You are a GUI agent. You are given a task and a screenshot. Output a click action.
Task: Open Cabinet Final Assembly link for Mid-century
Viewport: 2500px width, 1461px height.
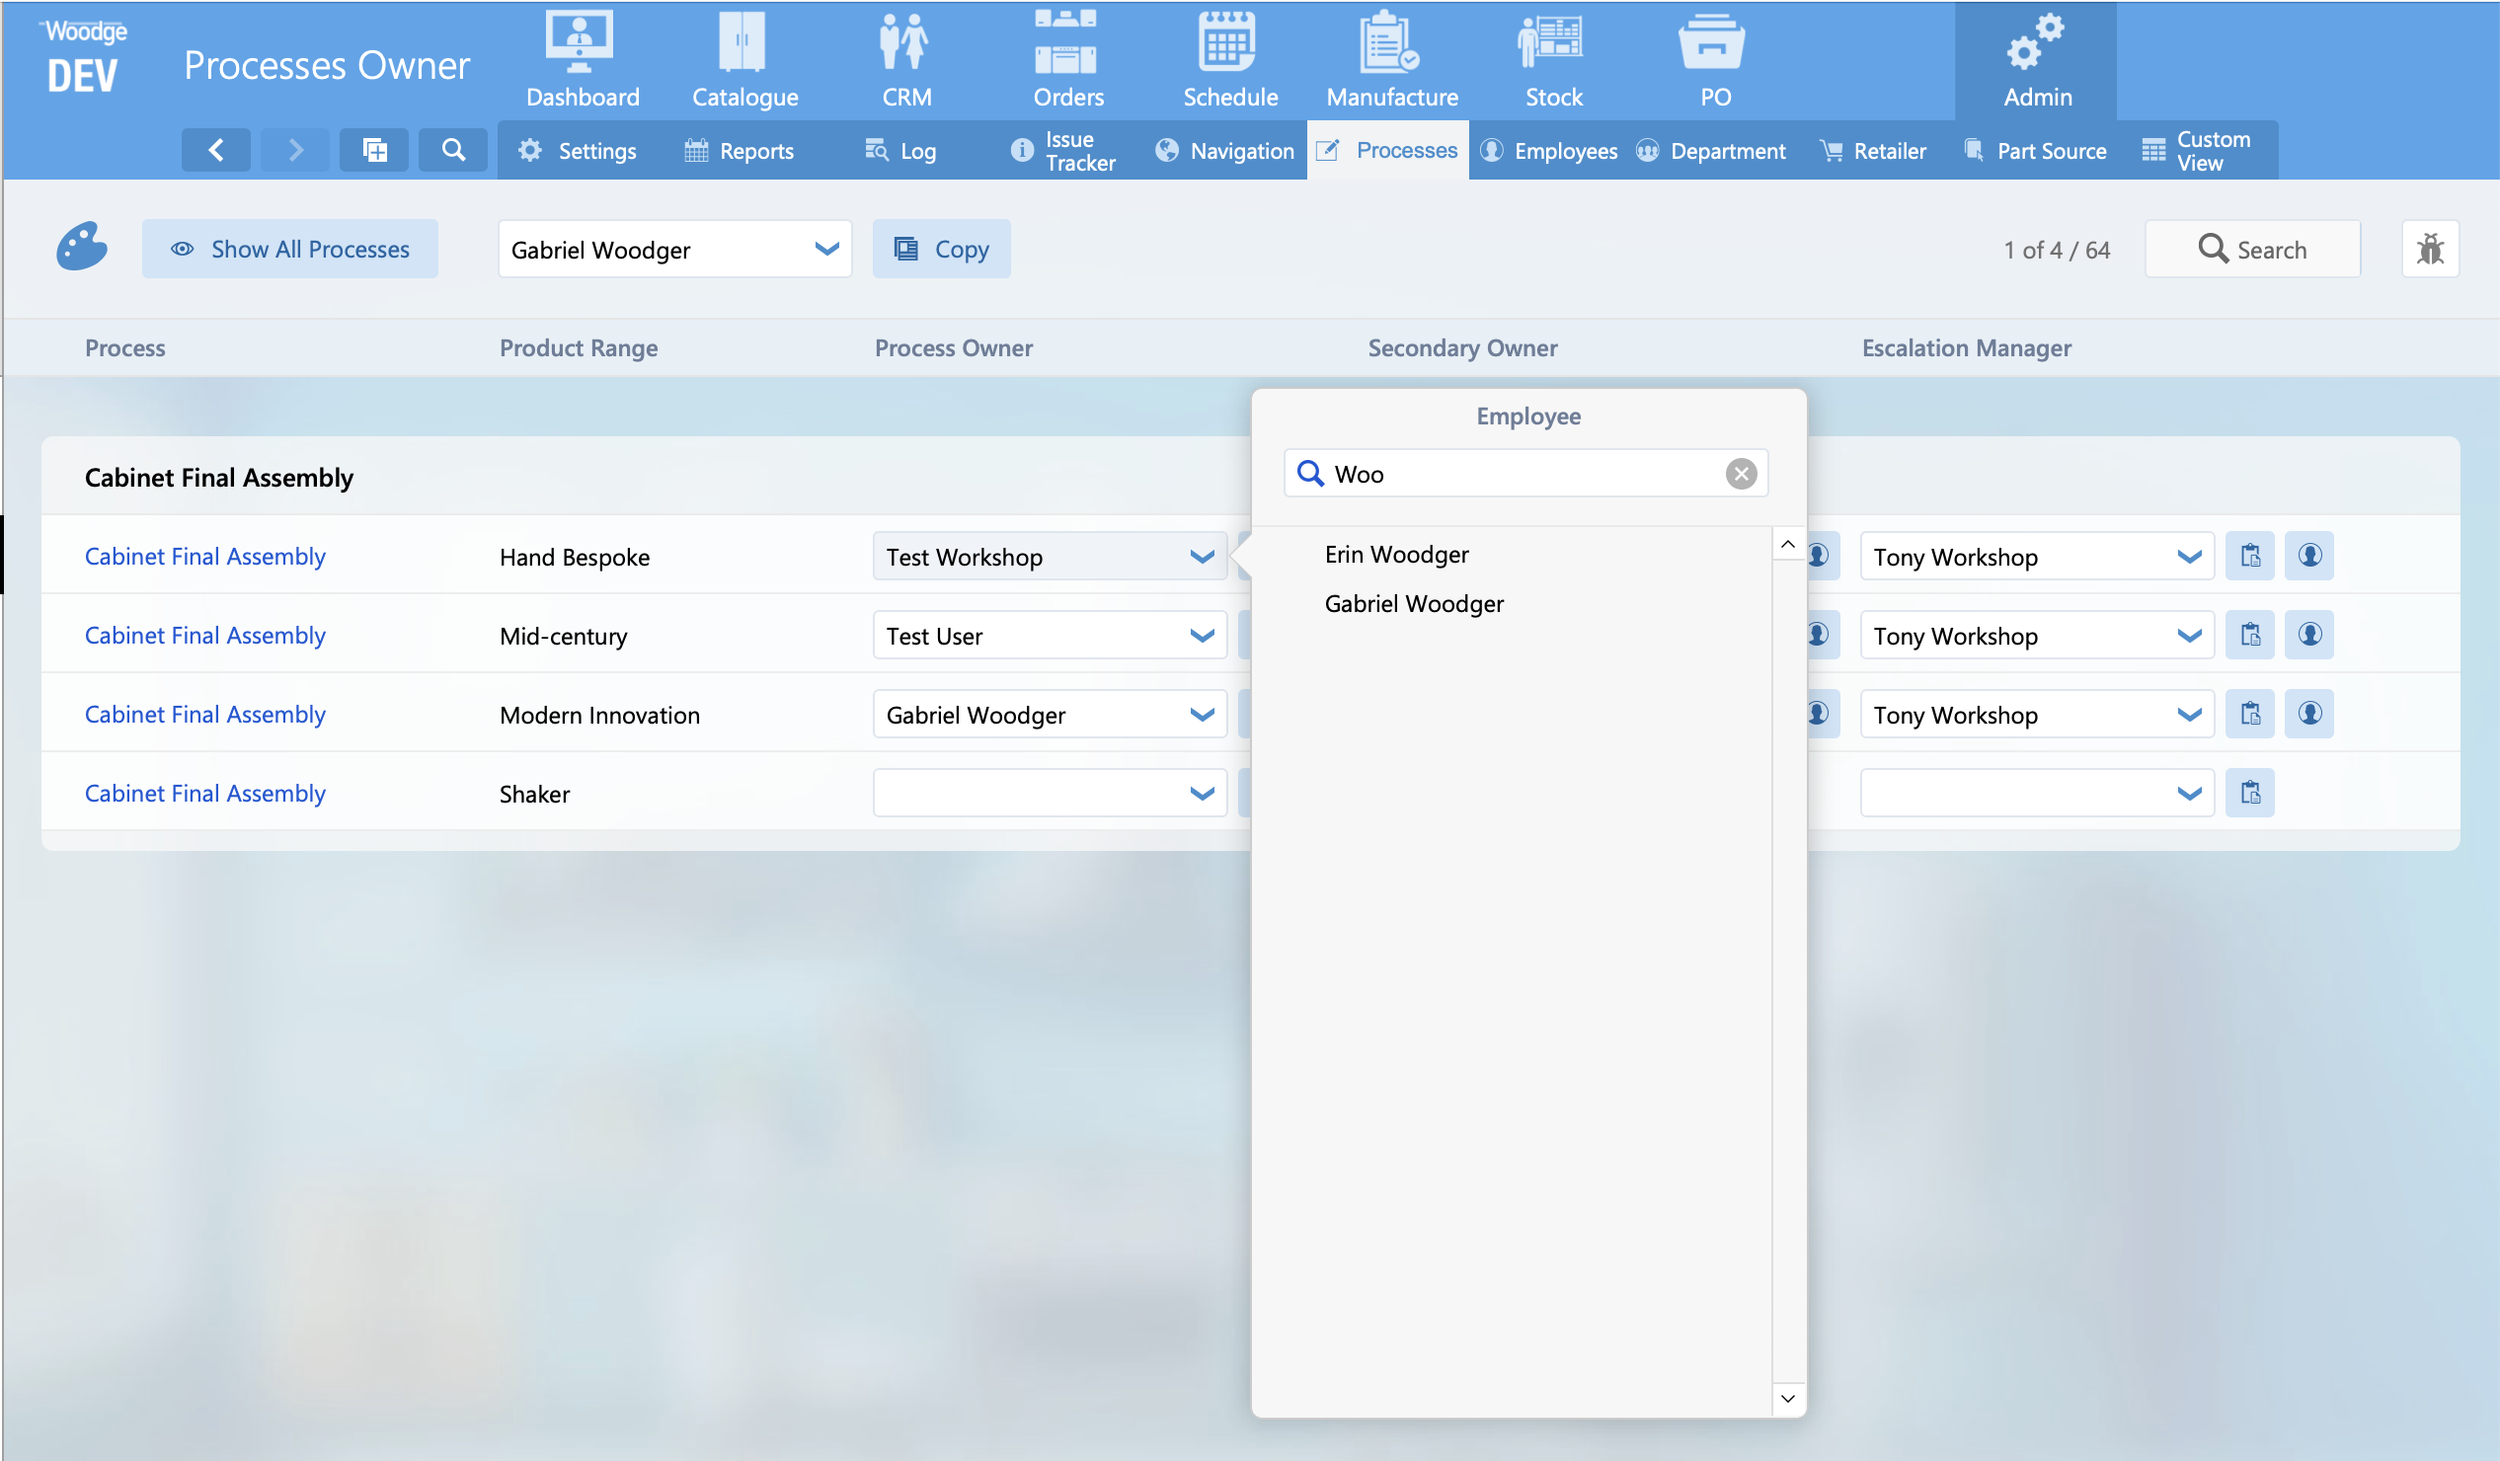click(205, 635)
